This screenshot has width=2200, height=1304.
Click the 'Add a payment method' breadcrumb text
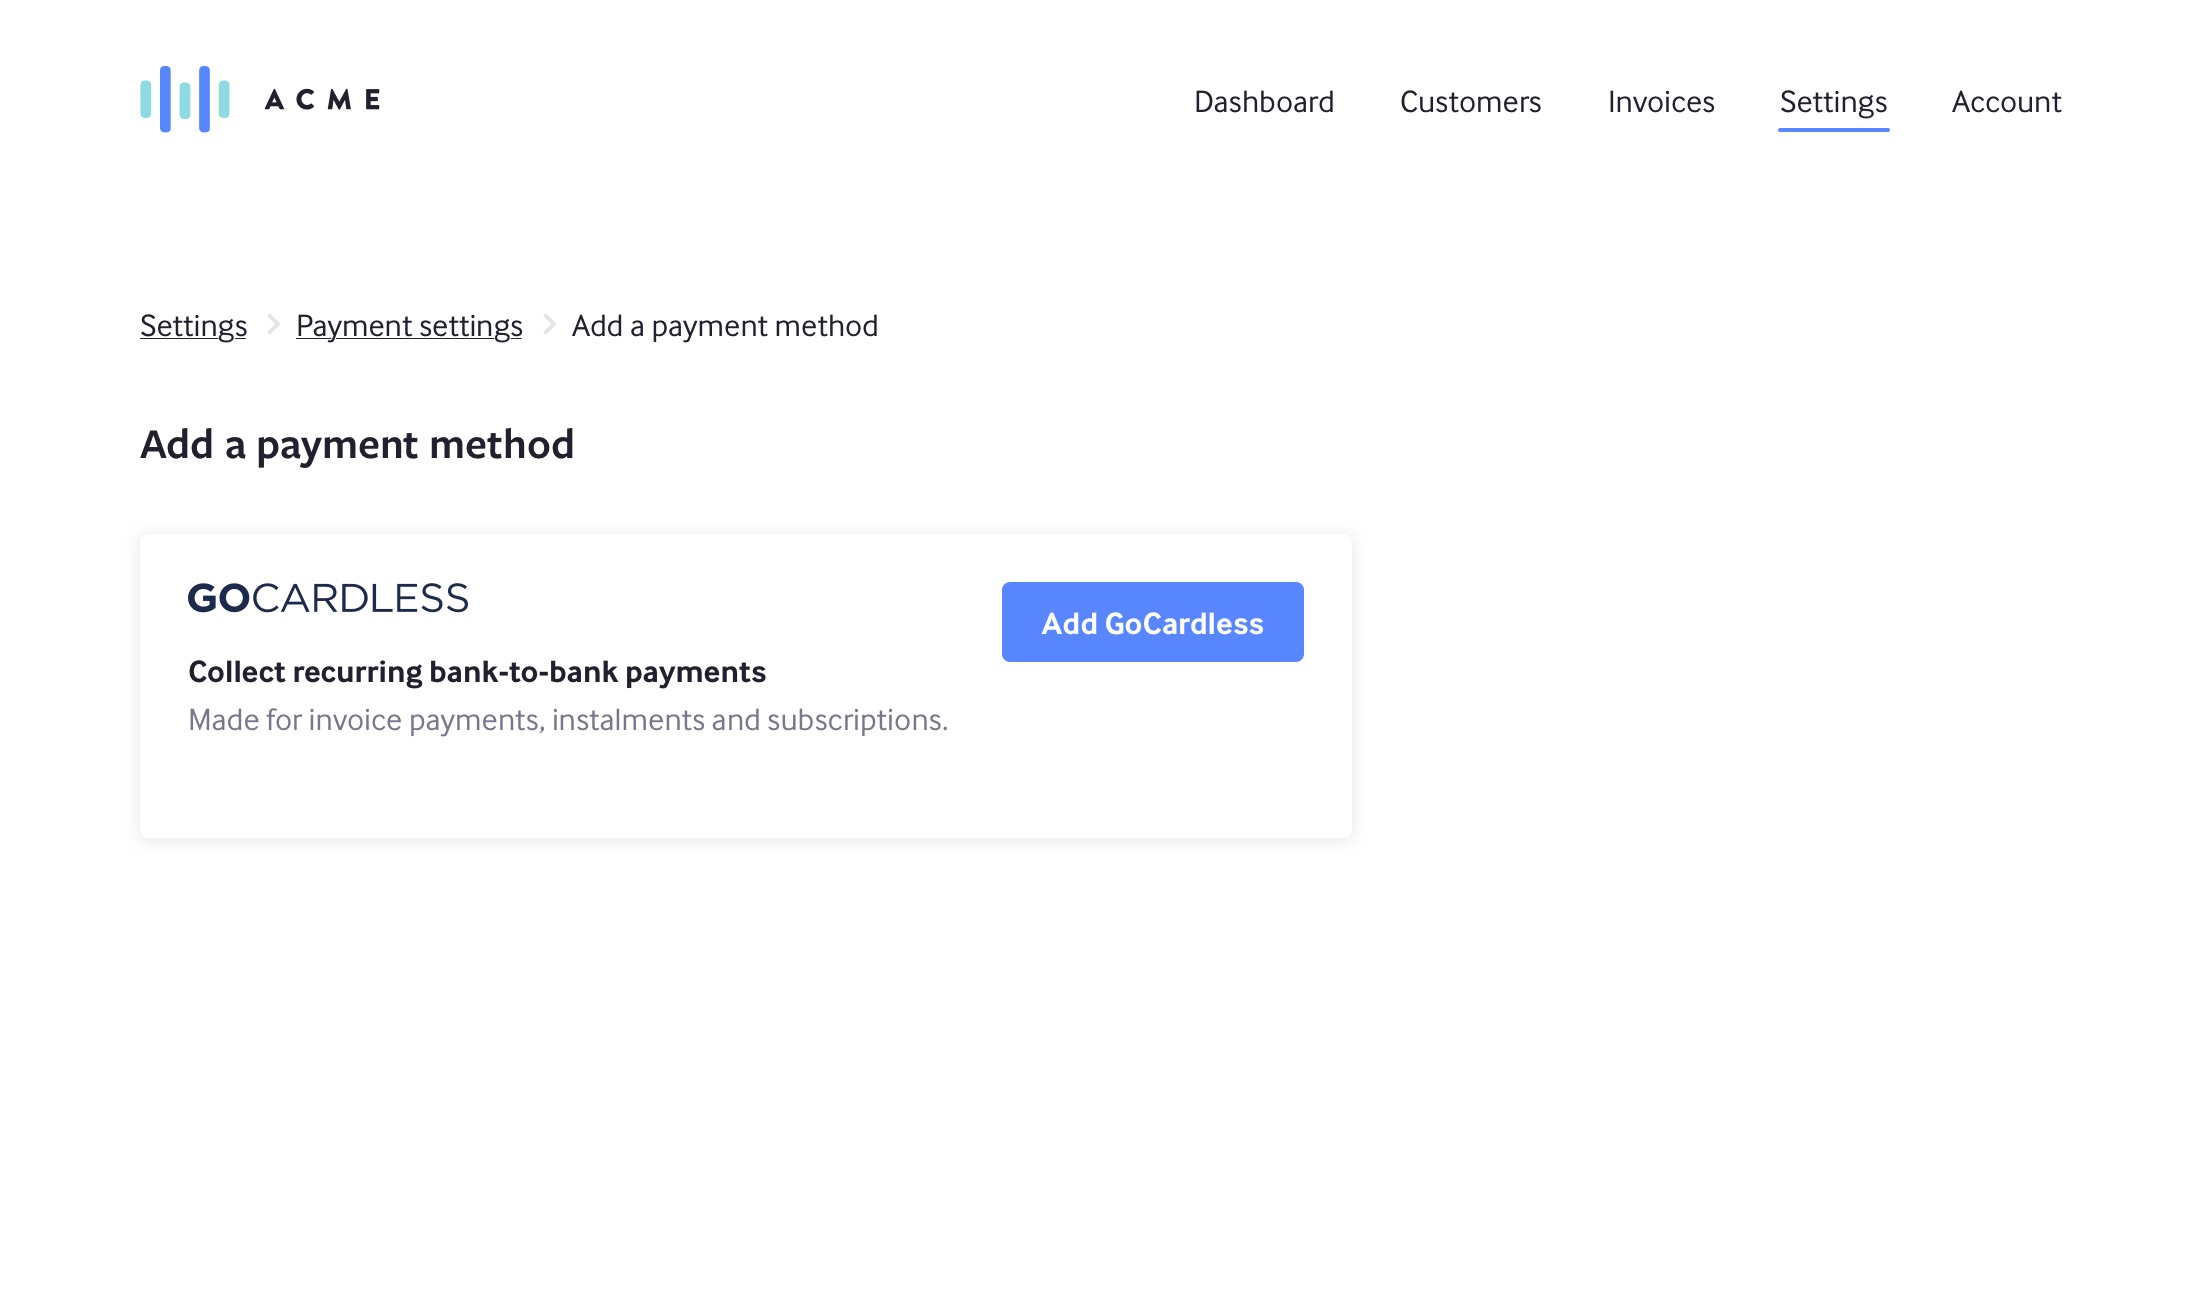[725, 326]
